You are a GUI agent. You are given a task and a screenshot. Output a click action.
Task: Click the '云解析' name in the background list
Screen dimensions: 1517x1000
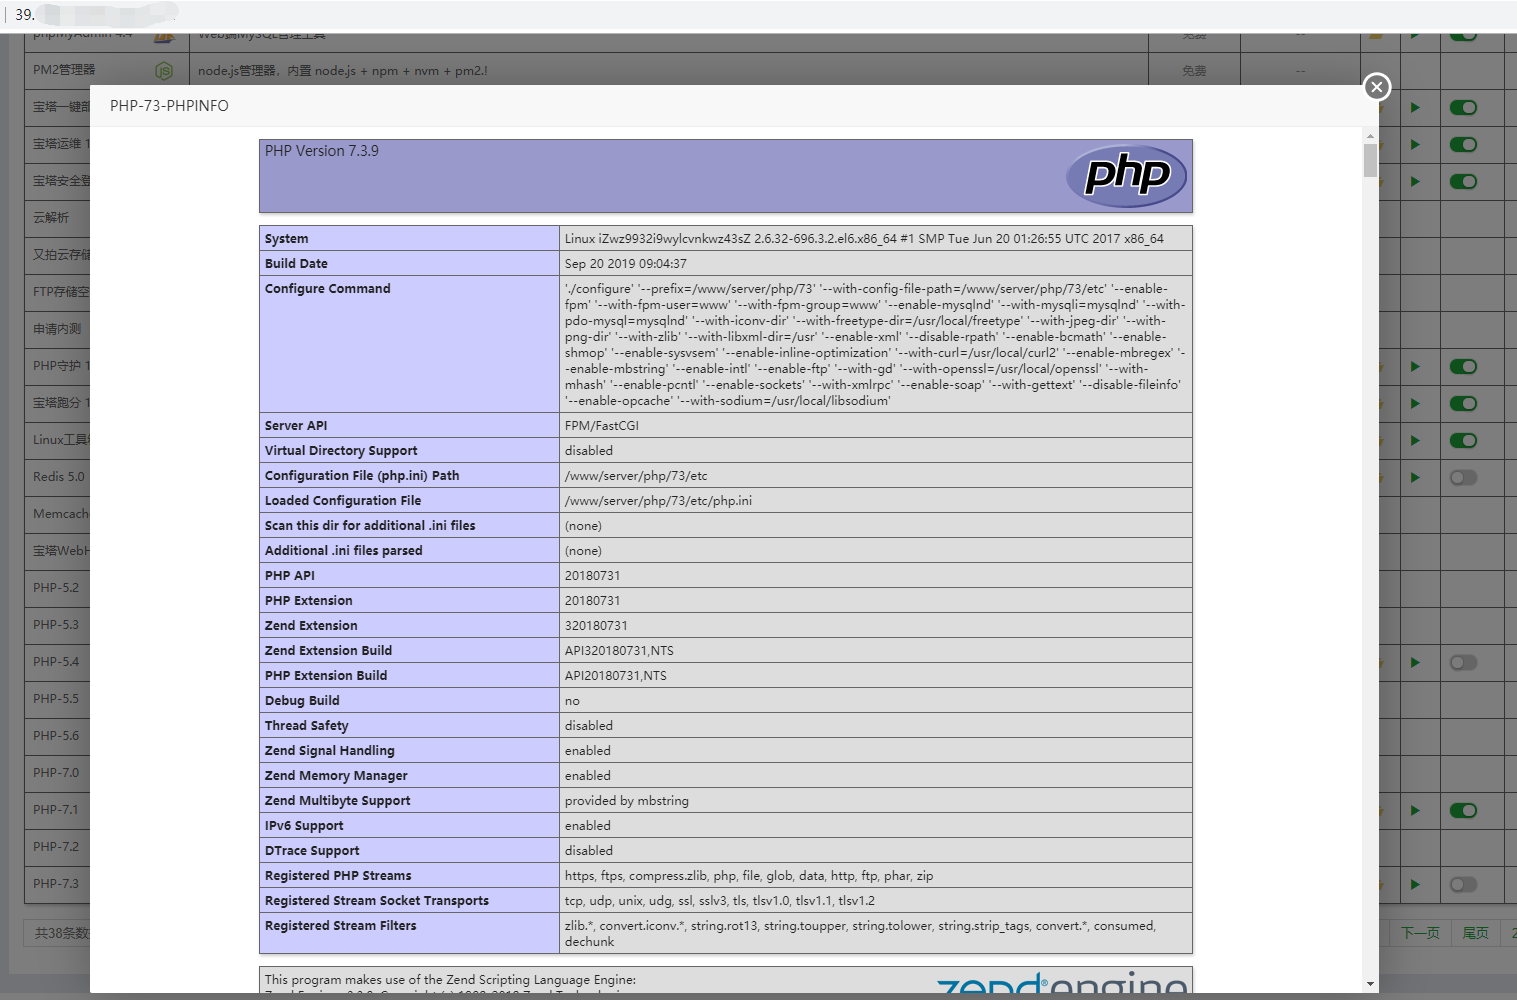51,218
